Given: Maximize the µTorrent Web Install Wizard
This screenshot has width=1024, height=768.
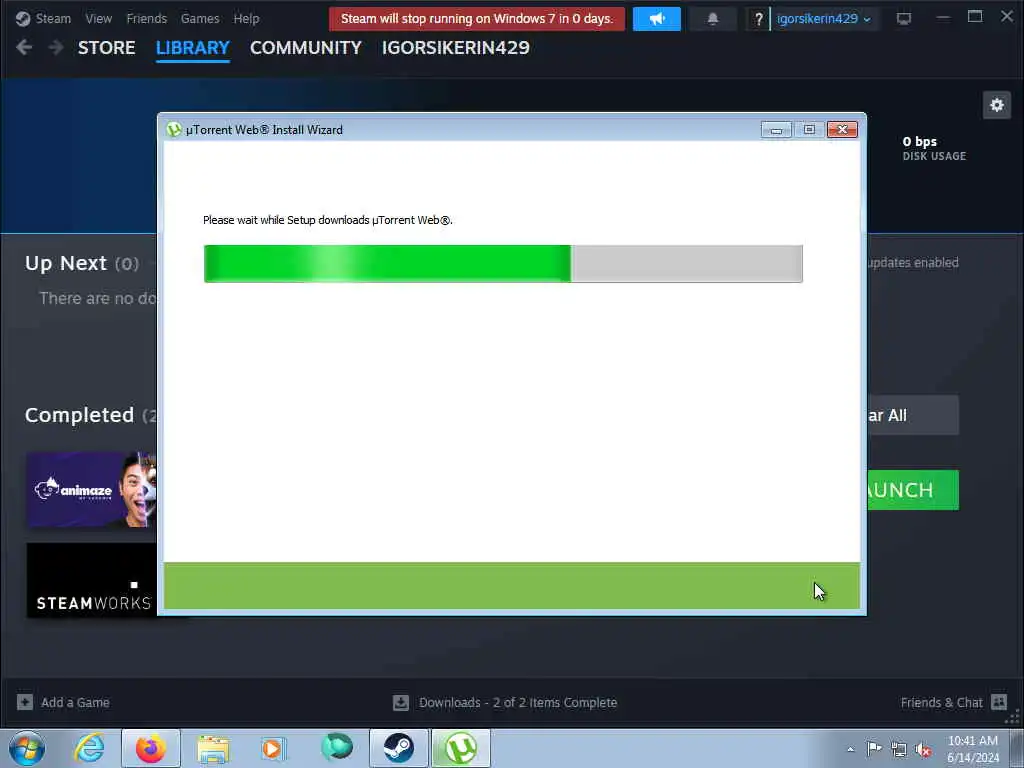Looking at the screenshot, I should click(x=809, y=130).
